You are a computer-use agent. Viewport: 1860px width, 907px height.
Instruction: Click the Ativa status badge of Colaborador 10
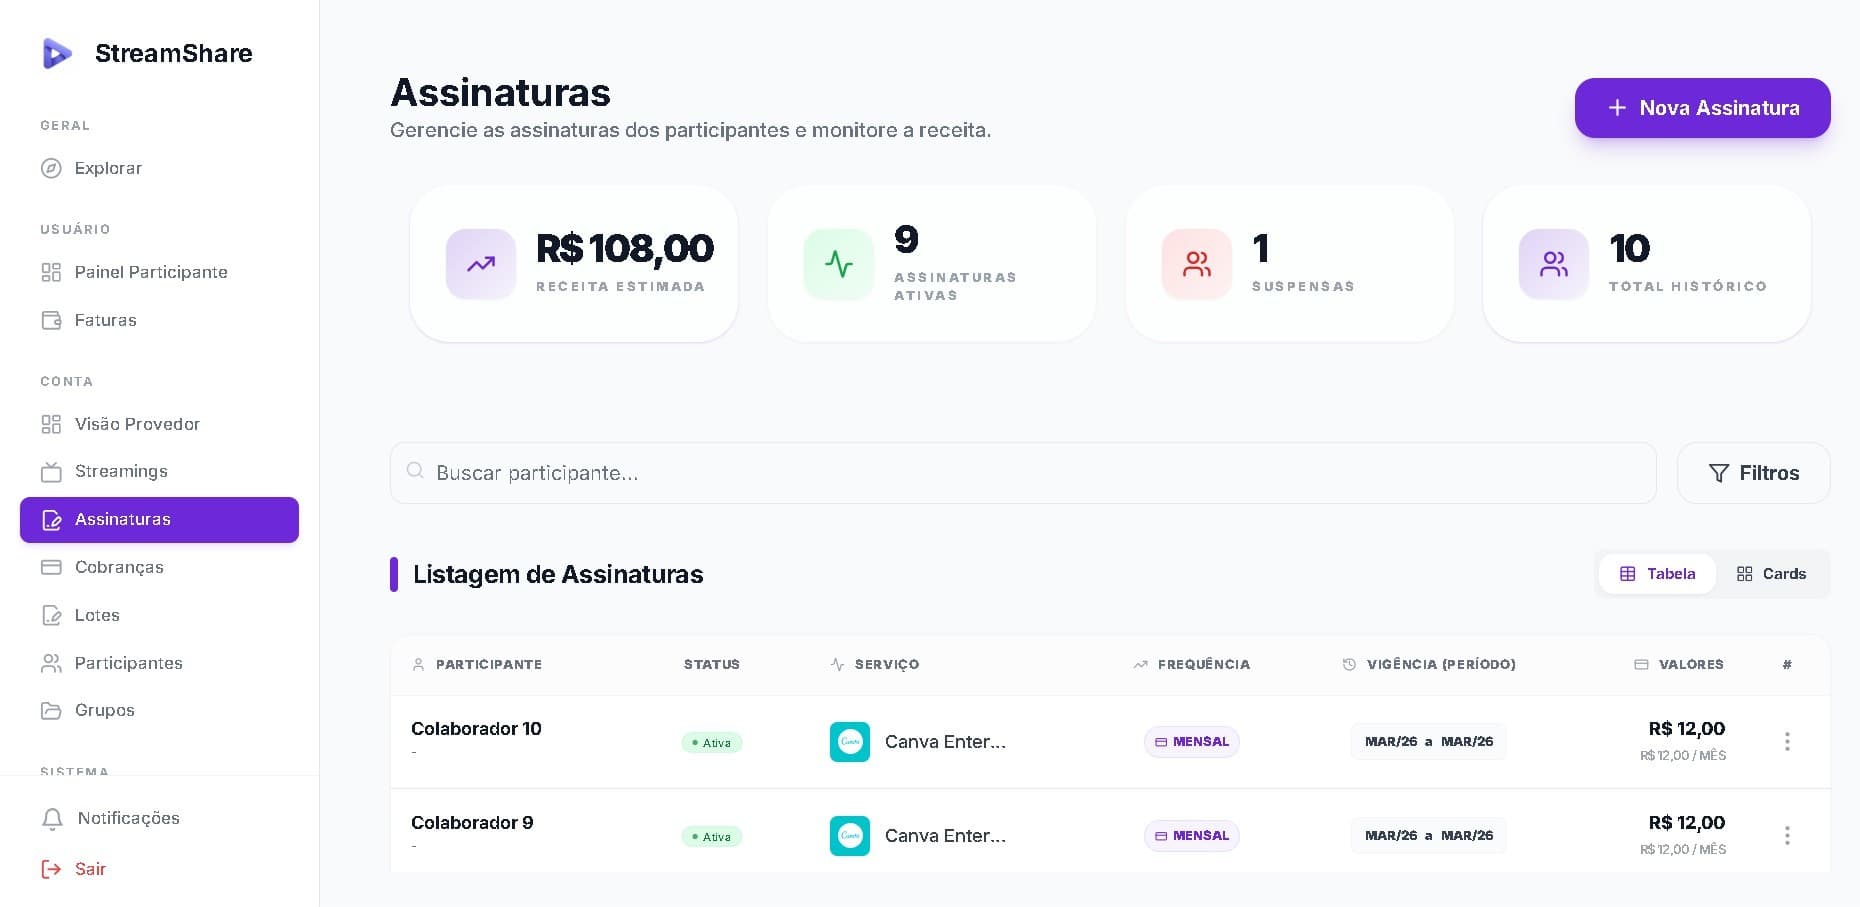click(711, 742)
